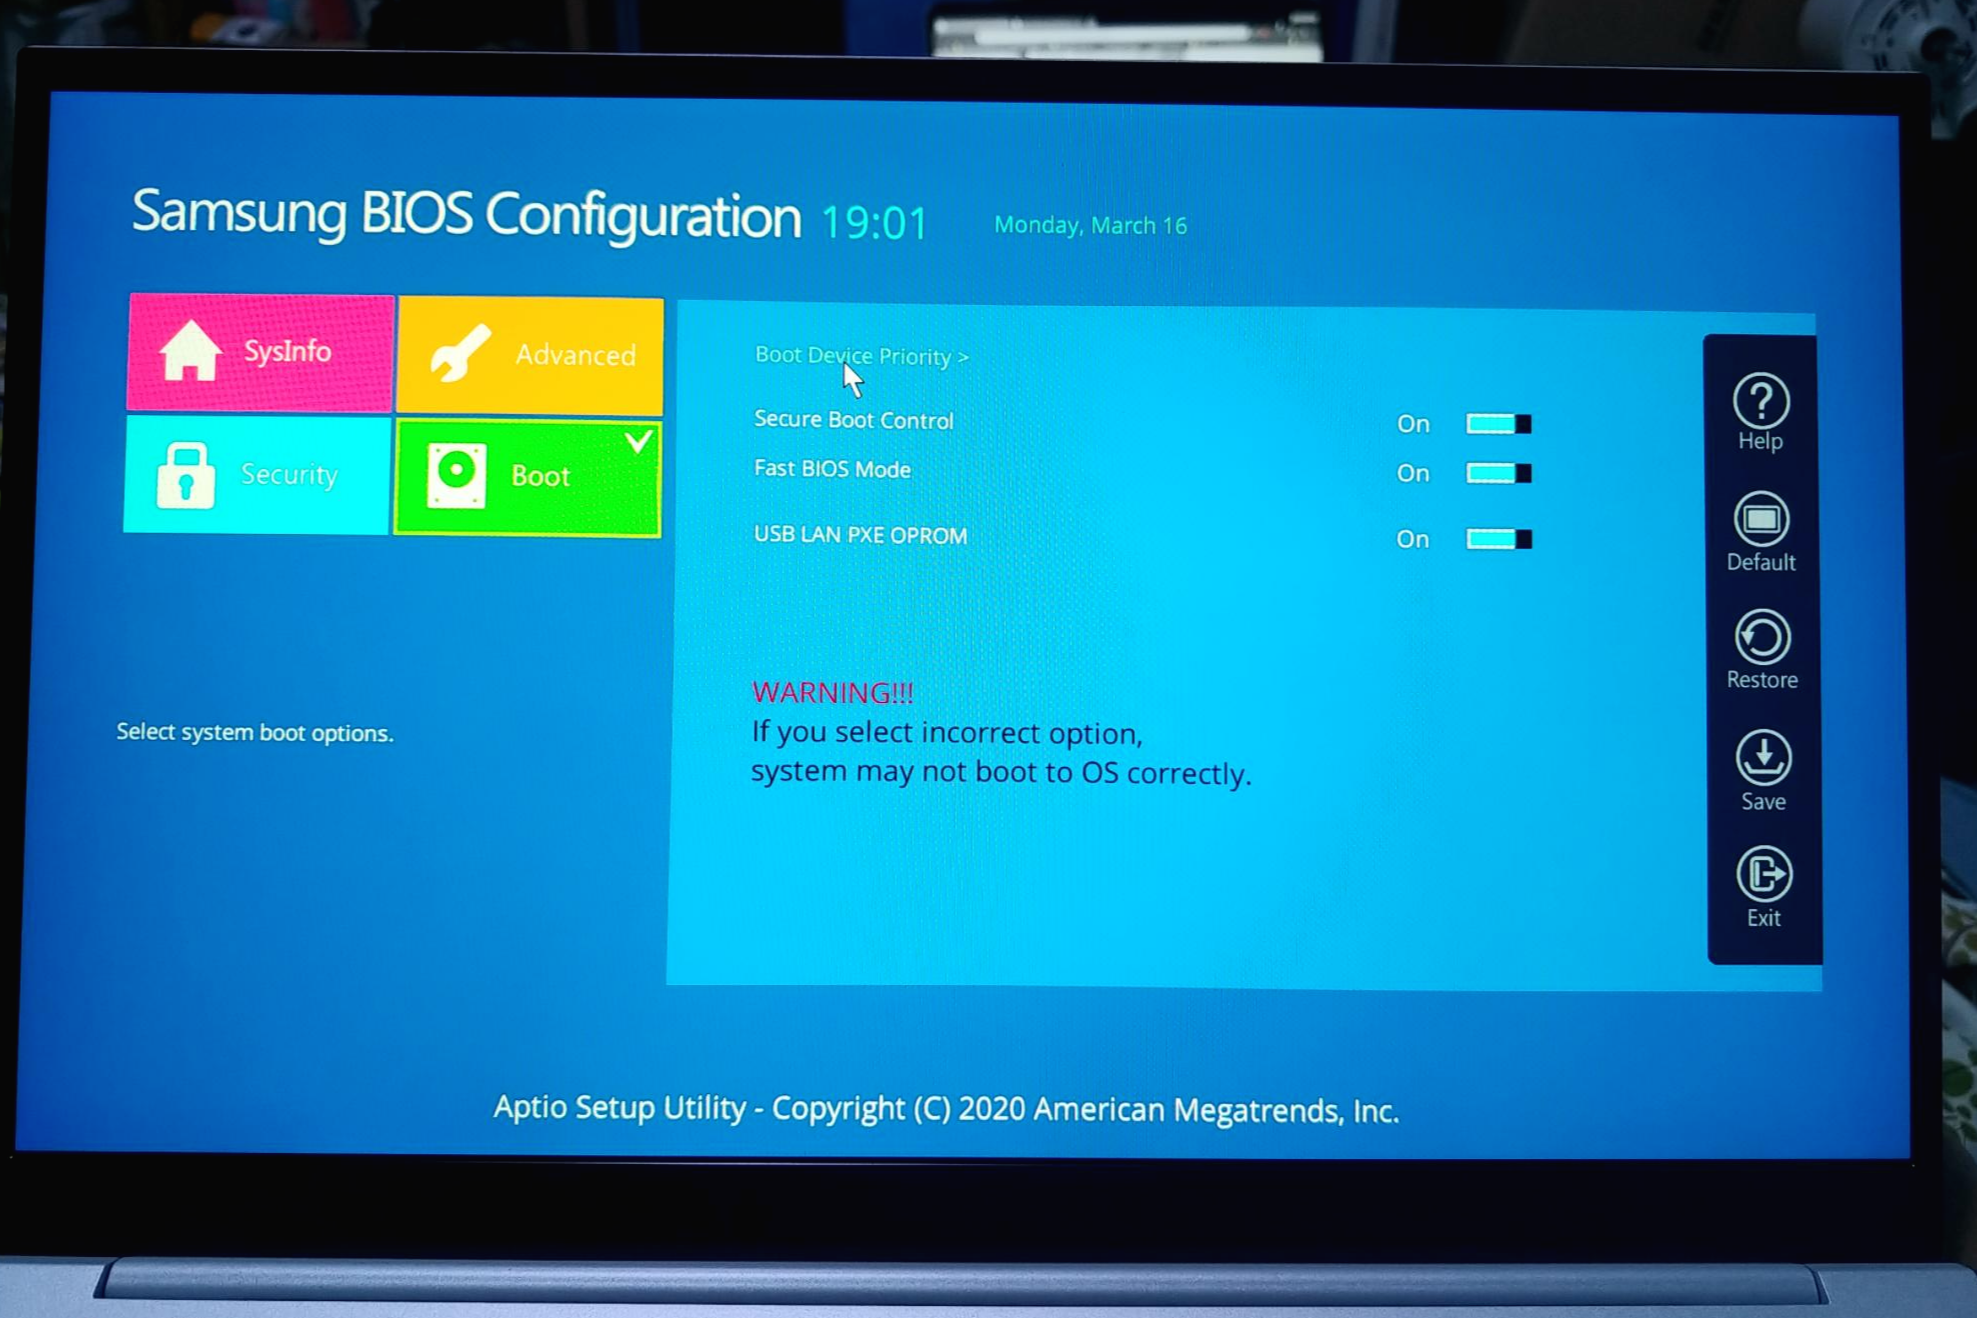
Task: Switch to the Advanced tab label
Action: [x=575, y=355]
